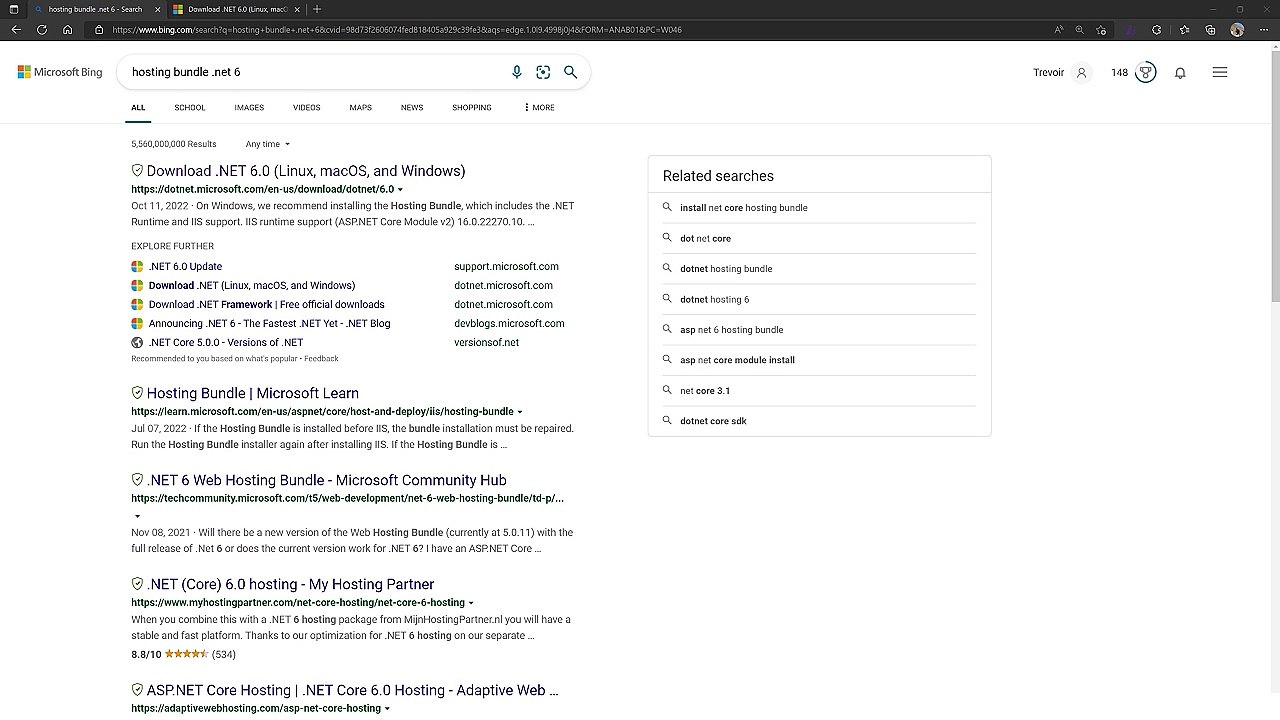Open Bing hamburger settings menu
Image resolution: width=1280 pixels, height=720 pixels.
point(1220,72)
